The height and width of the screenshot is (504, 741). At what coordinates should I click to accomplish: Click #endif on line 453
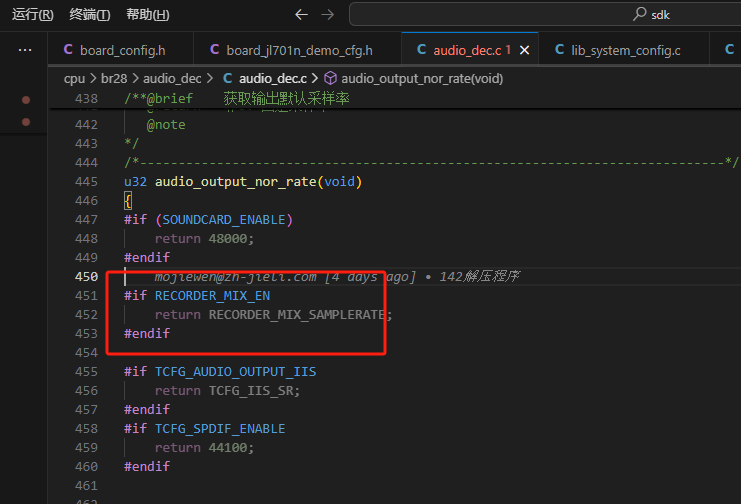146,334
